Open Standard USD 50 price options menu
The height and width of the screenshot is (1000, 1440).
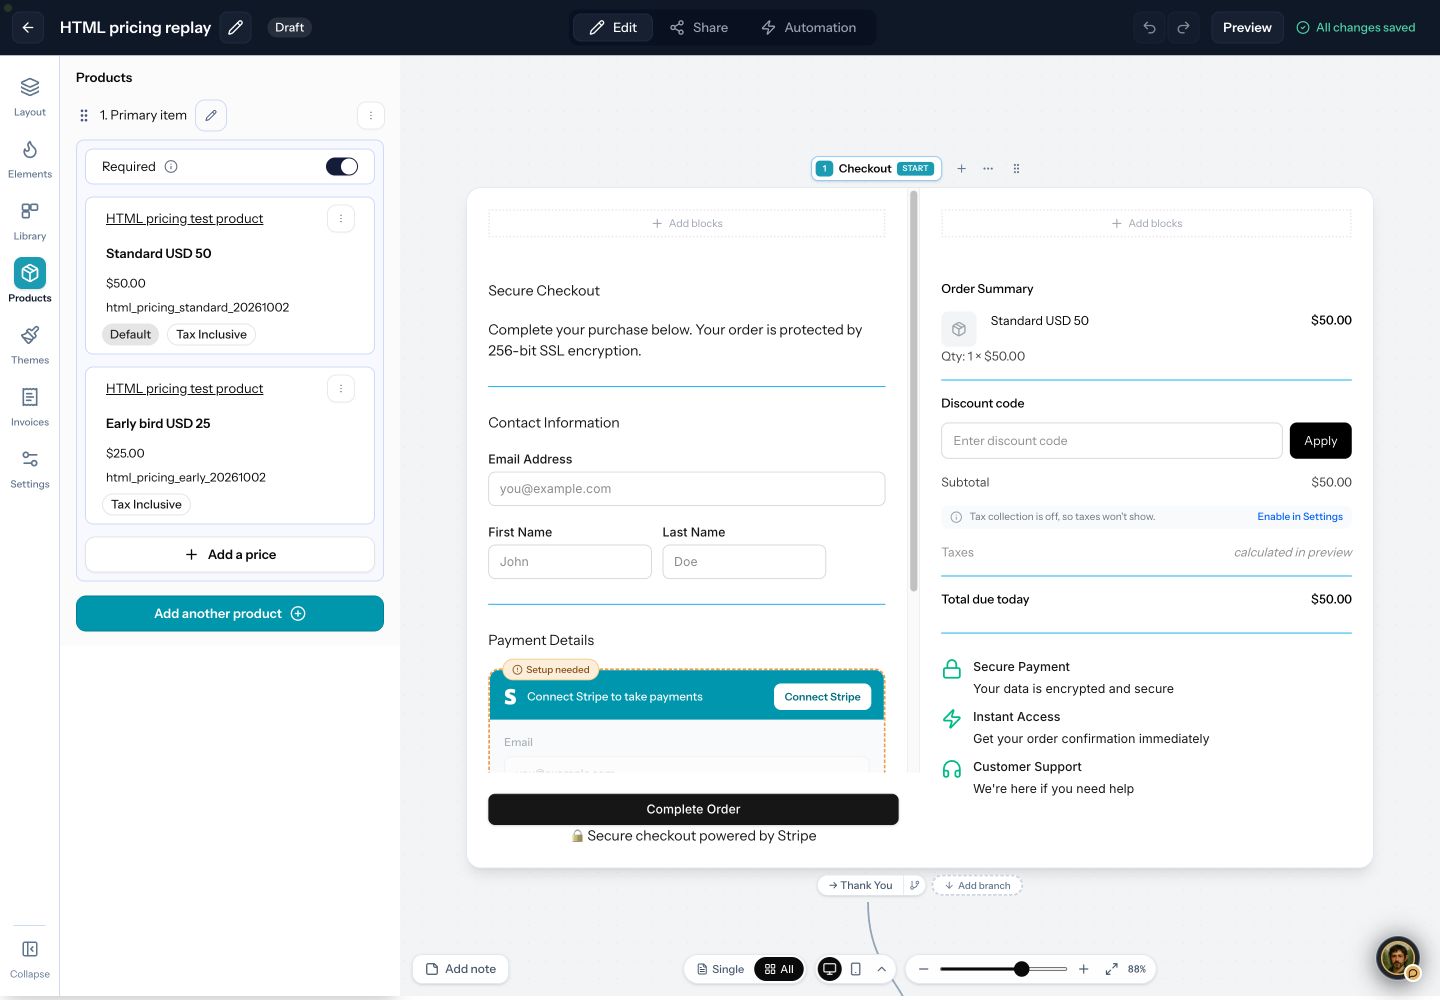[341, 218]
